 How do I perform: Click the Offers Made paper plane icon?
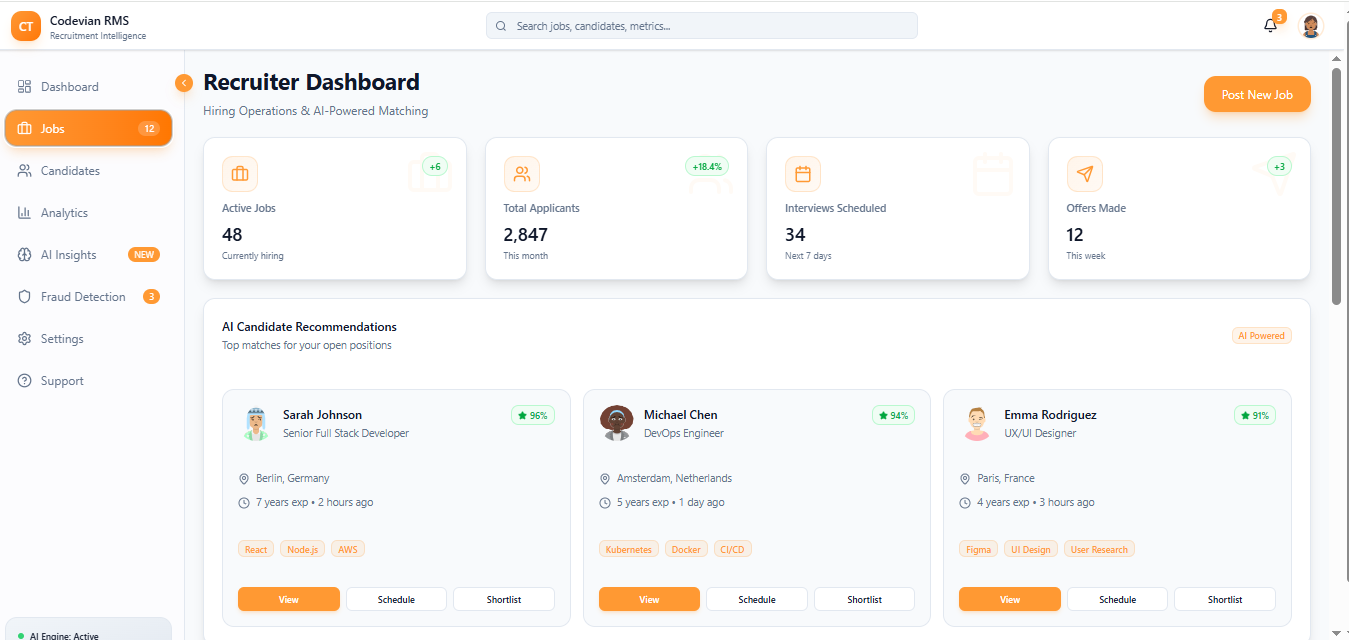pos(1084,174)
